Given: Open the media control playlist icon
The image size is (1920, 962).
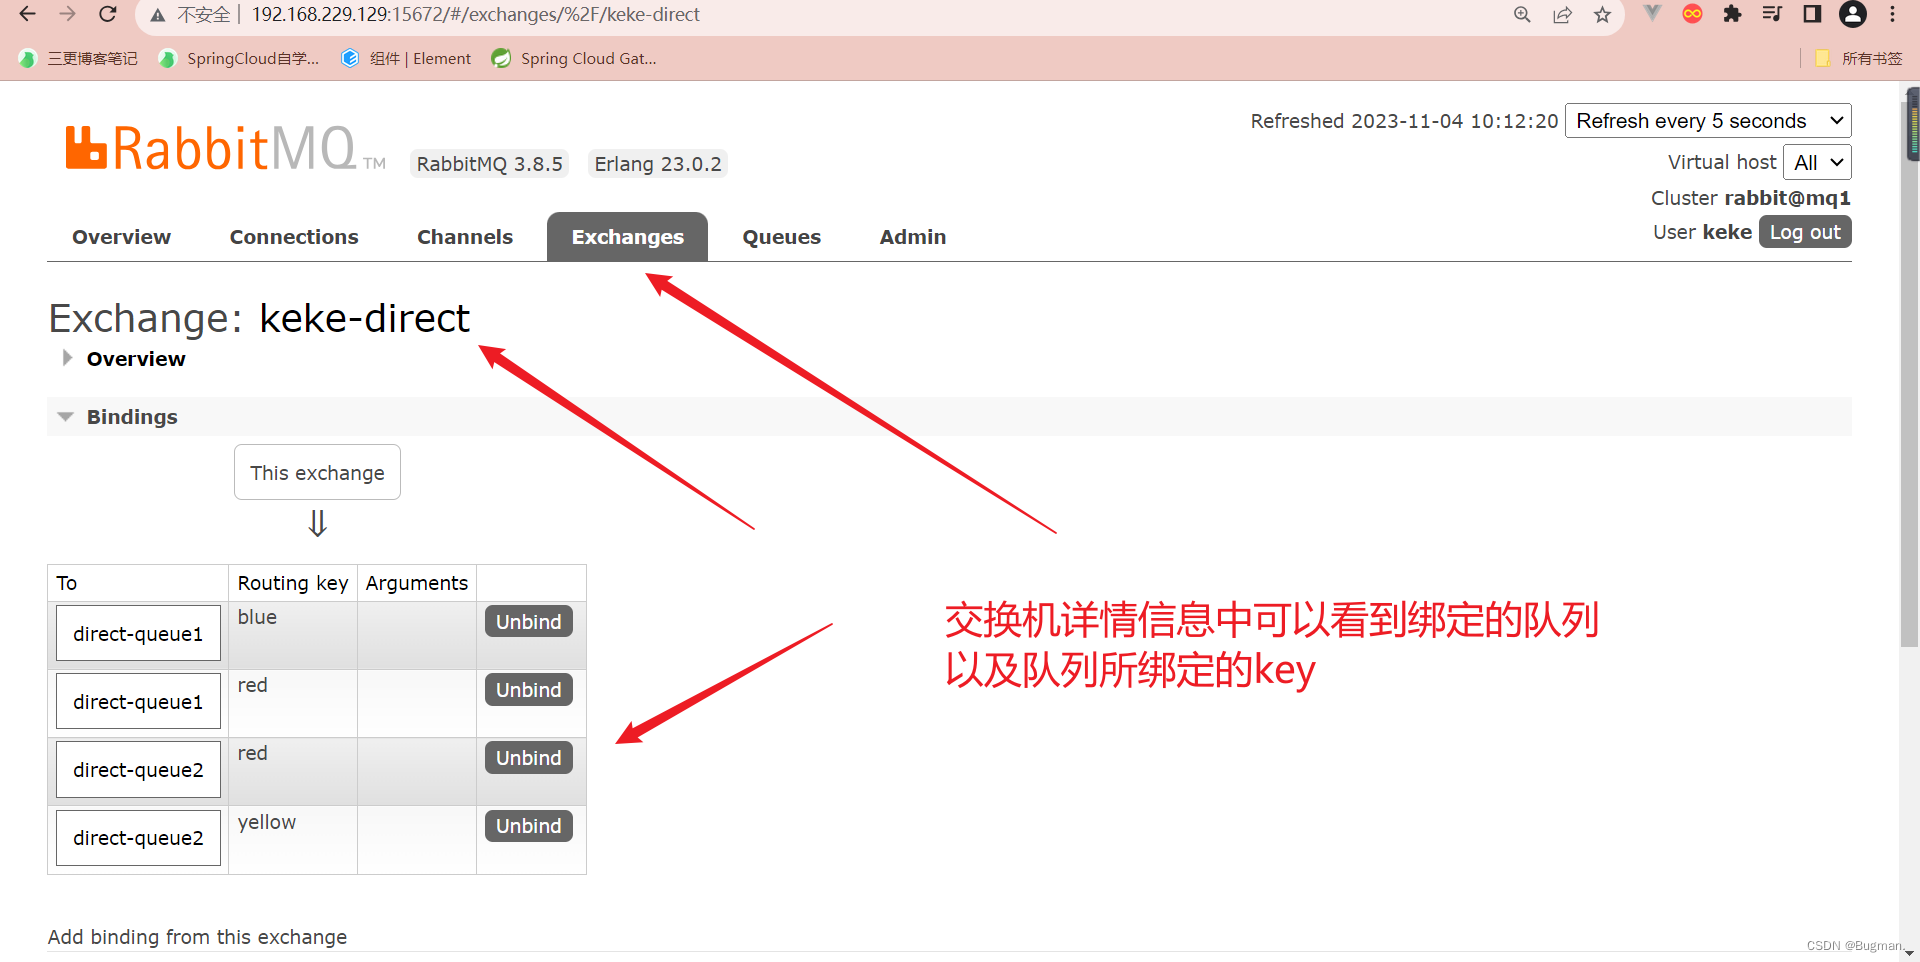Looking at the screenshot, I should [1772, 14].
